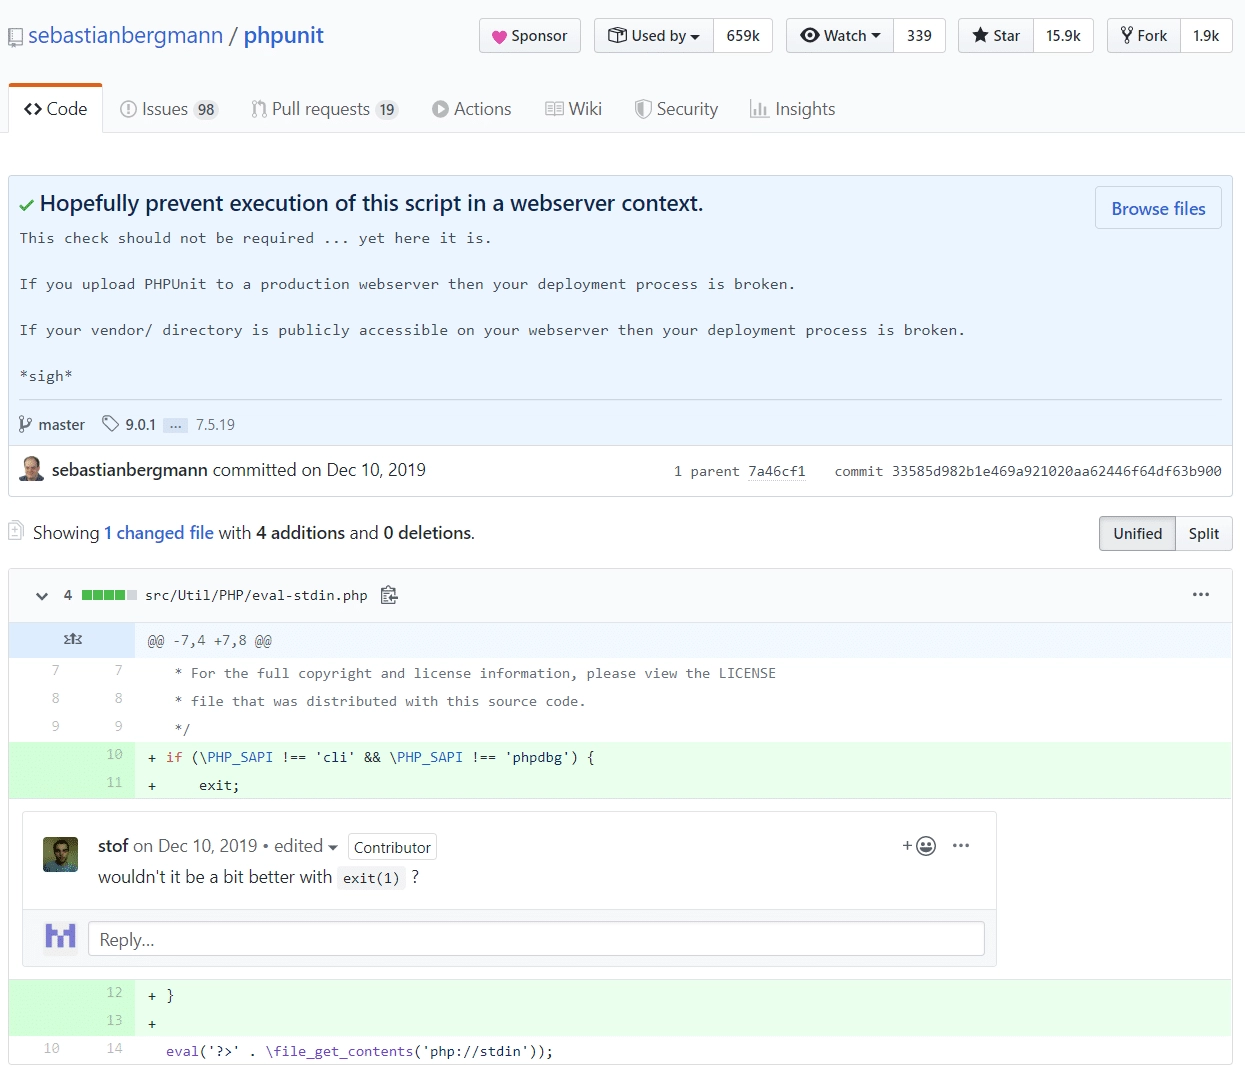Open the stof comment options ellipsis
1245x1071 pixels.
[x=961, y=846]
